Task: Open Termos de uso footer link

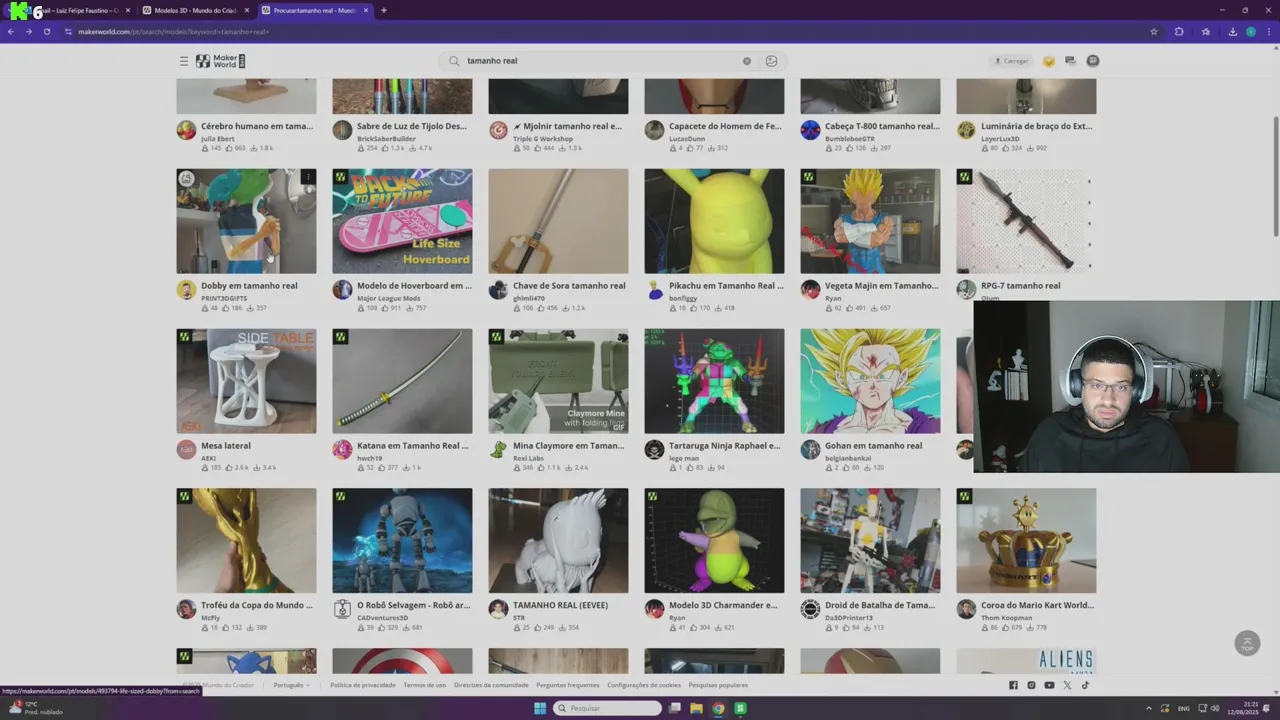Action: coord(425,685)
